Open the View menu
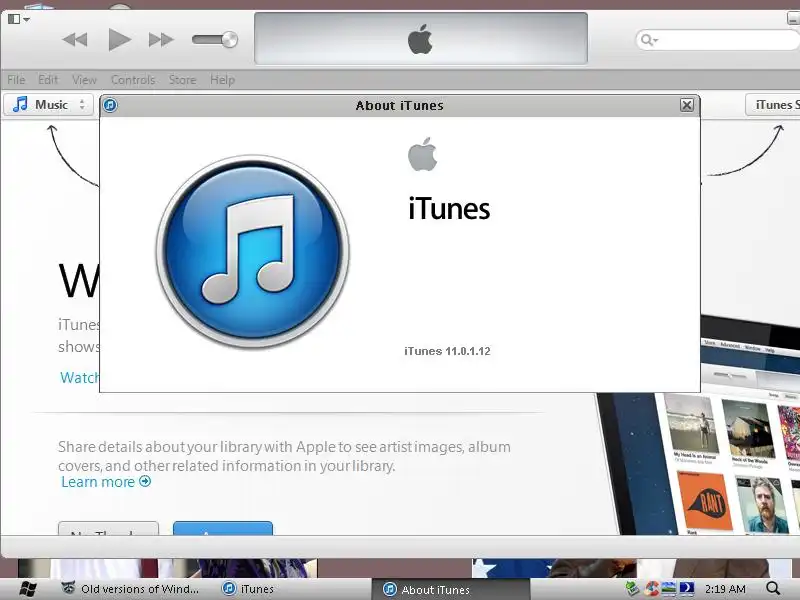 [84, 80]
